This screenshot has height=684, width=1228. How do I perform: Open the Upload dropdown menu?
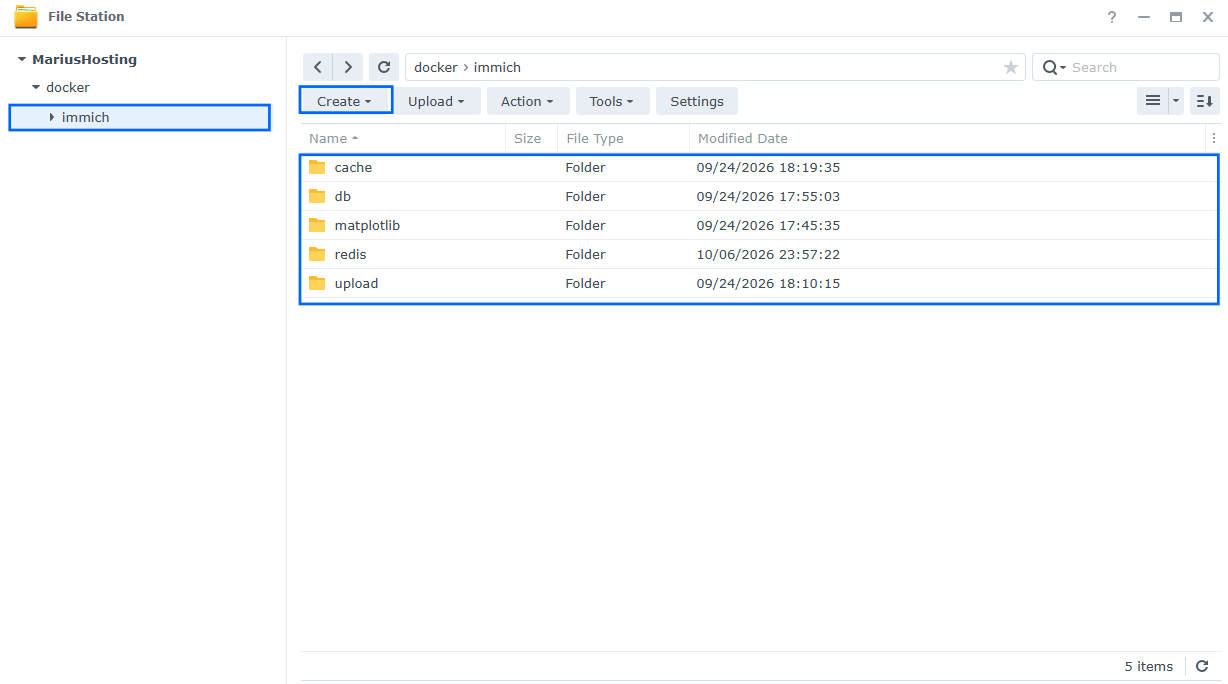point(436,101)
